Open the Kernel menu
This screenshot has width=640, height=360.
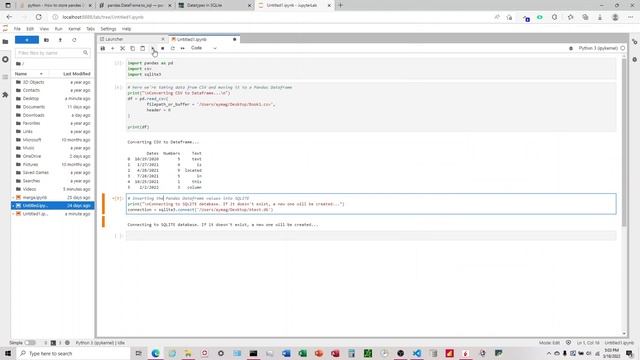(x=74, y=29)
